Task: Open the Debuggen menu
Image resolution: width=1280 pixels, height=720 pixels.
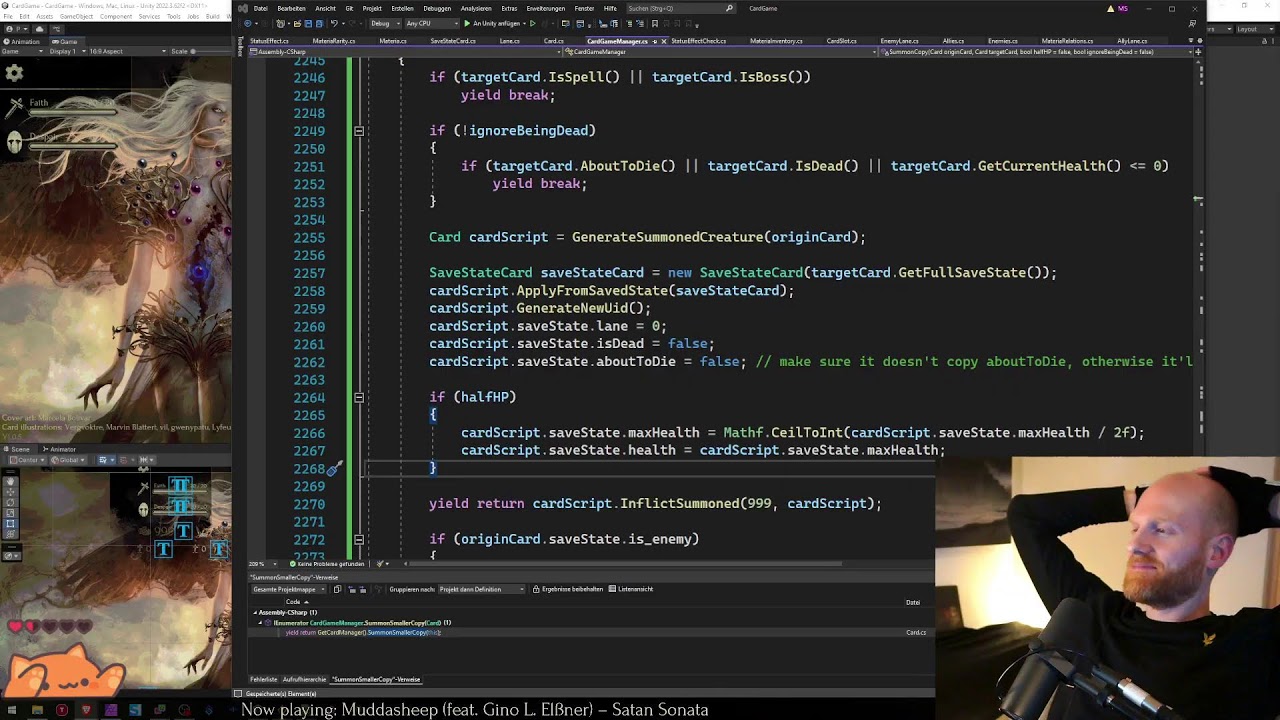Action: coord(437,8)
